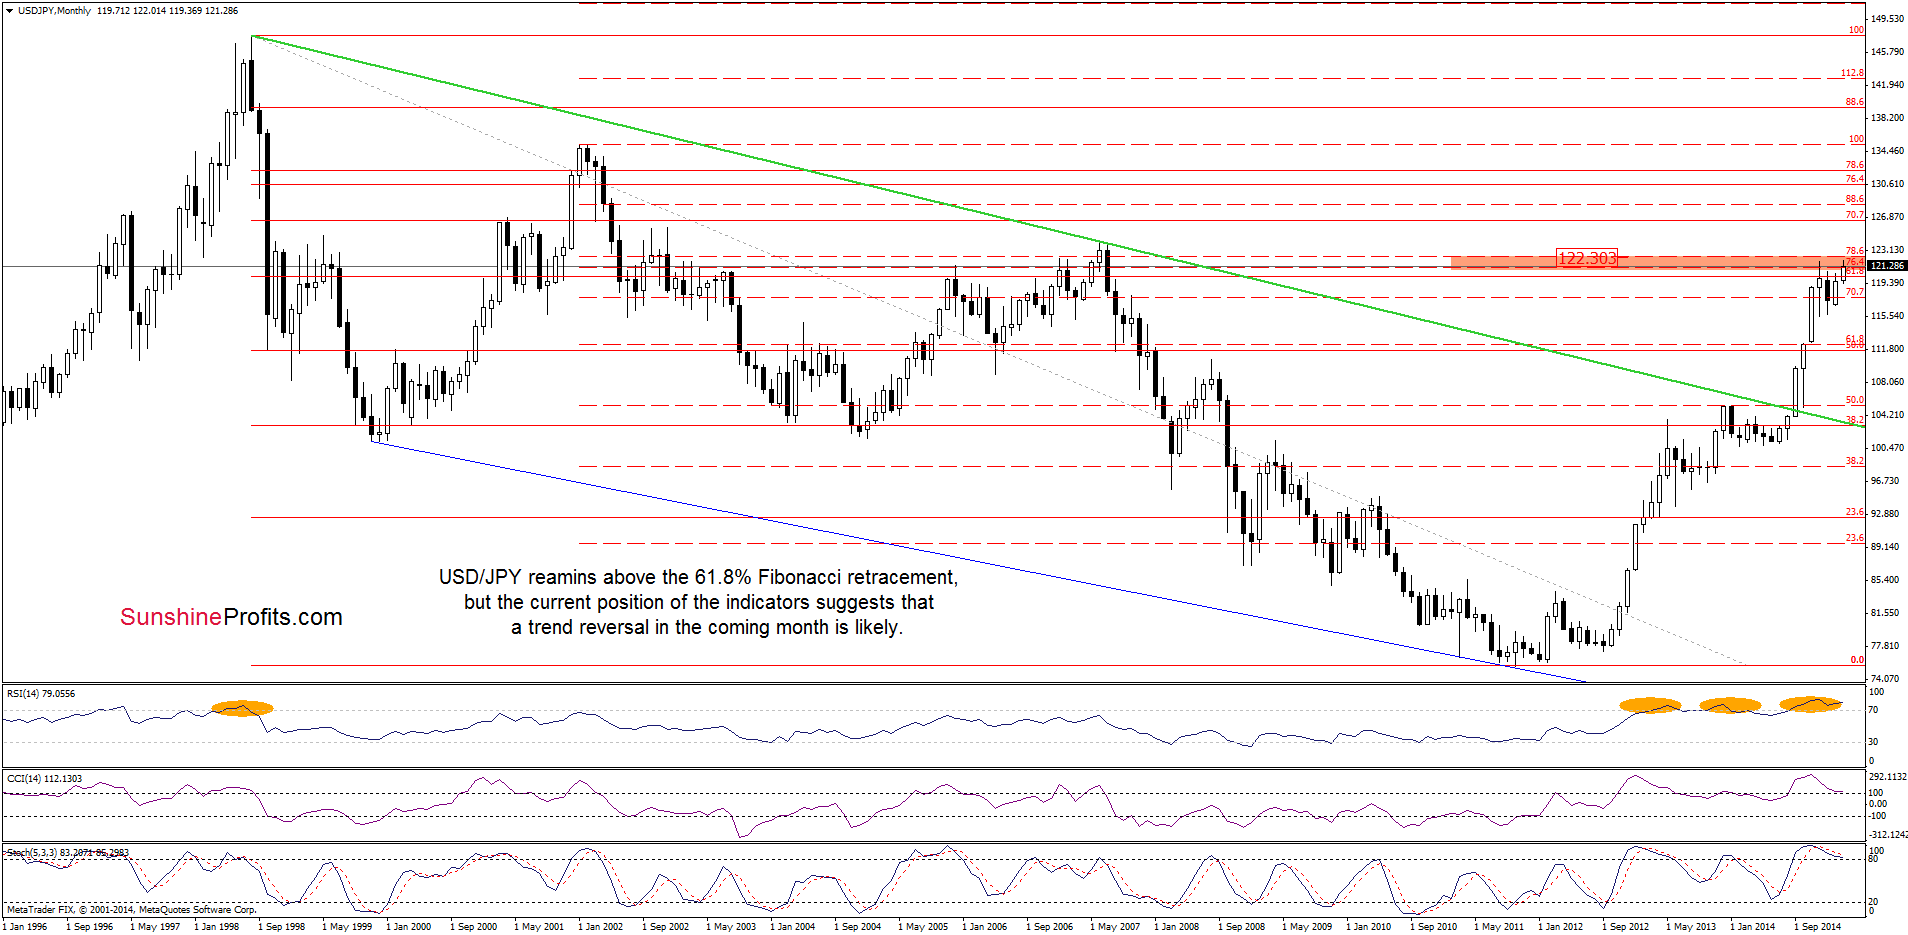This screenshot has width=1908, height=935.
Task: Click price axis value 77.810
Action: coord(1884,646)
